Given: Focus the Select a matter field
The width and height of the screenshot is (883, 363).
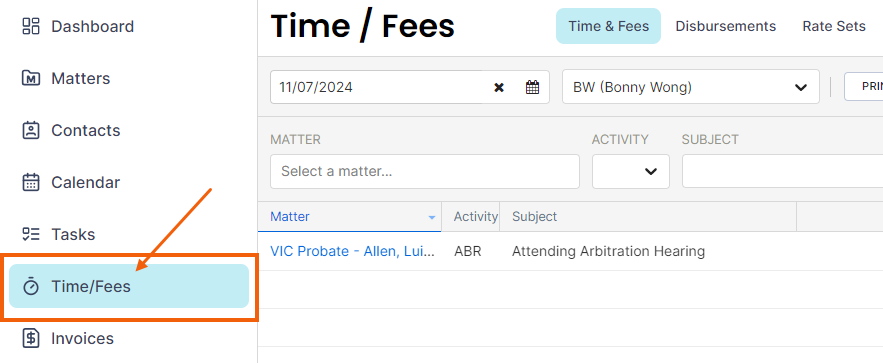Looking at the screenshot, I should pyautogui.click(x=425, y=171).
